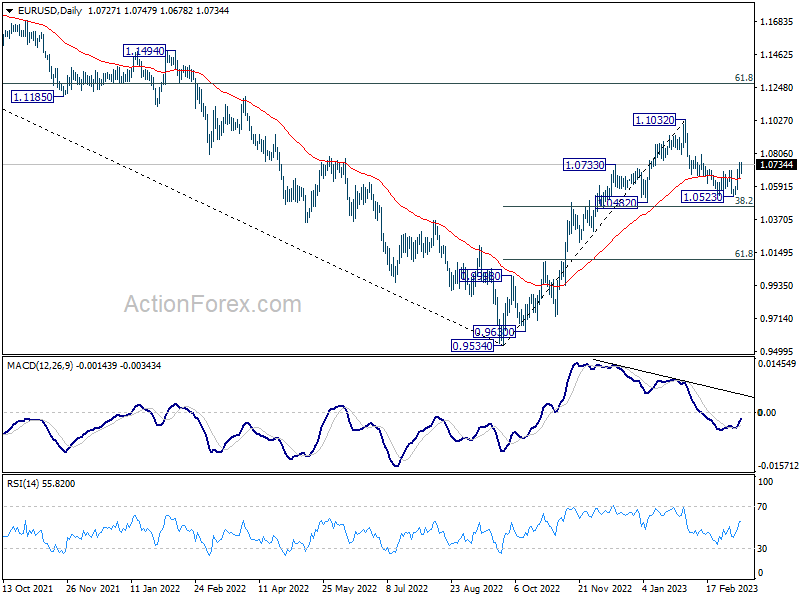Click the 0.96300 price label
This screenshot has width=800, height=600.
(494, 331)
